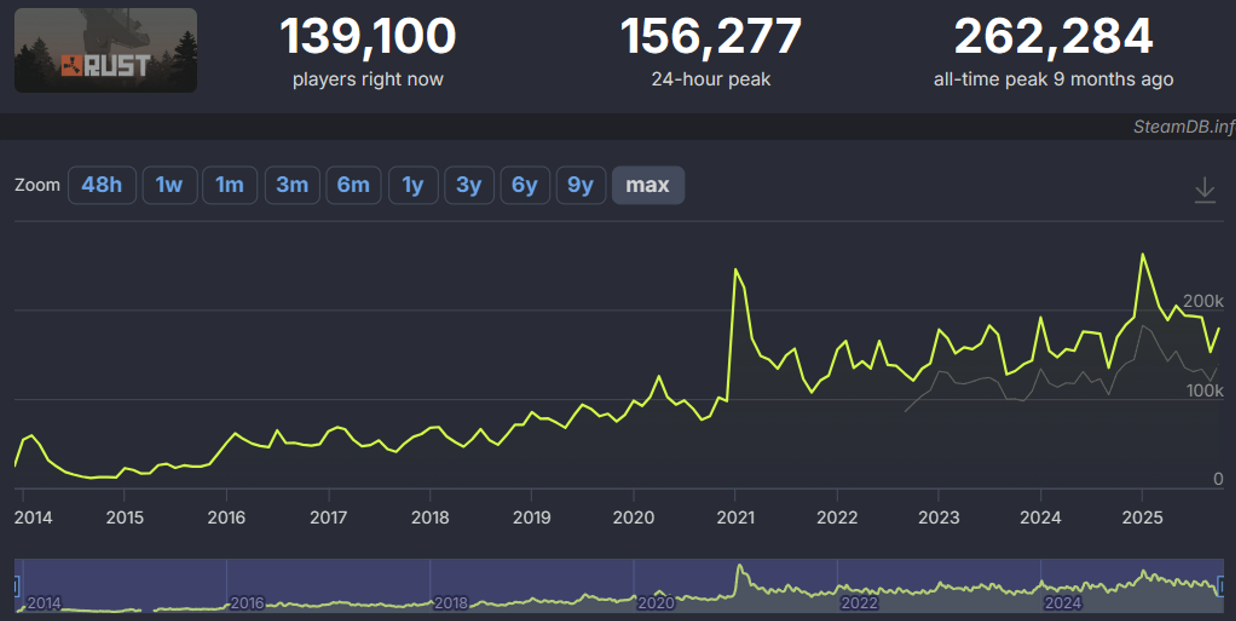1236x621 pixels.
Task: Click the Rust game logo thumbnail
Action: [x=106, y=50]
